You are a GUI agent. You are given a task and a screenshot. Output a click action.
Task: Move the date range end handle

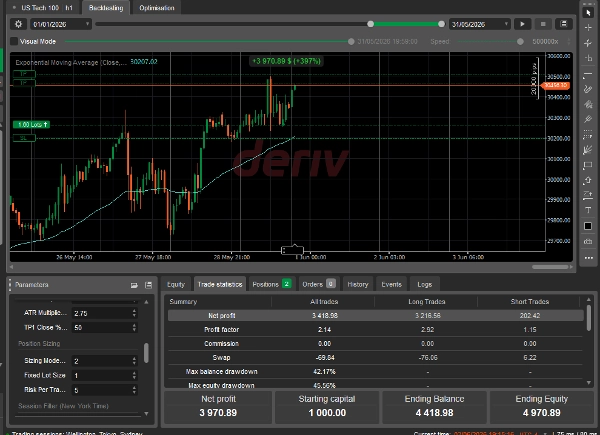(x=441, y=24)
